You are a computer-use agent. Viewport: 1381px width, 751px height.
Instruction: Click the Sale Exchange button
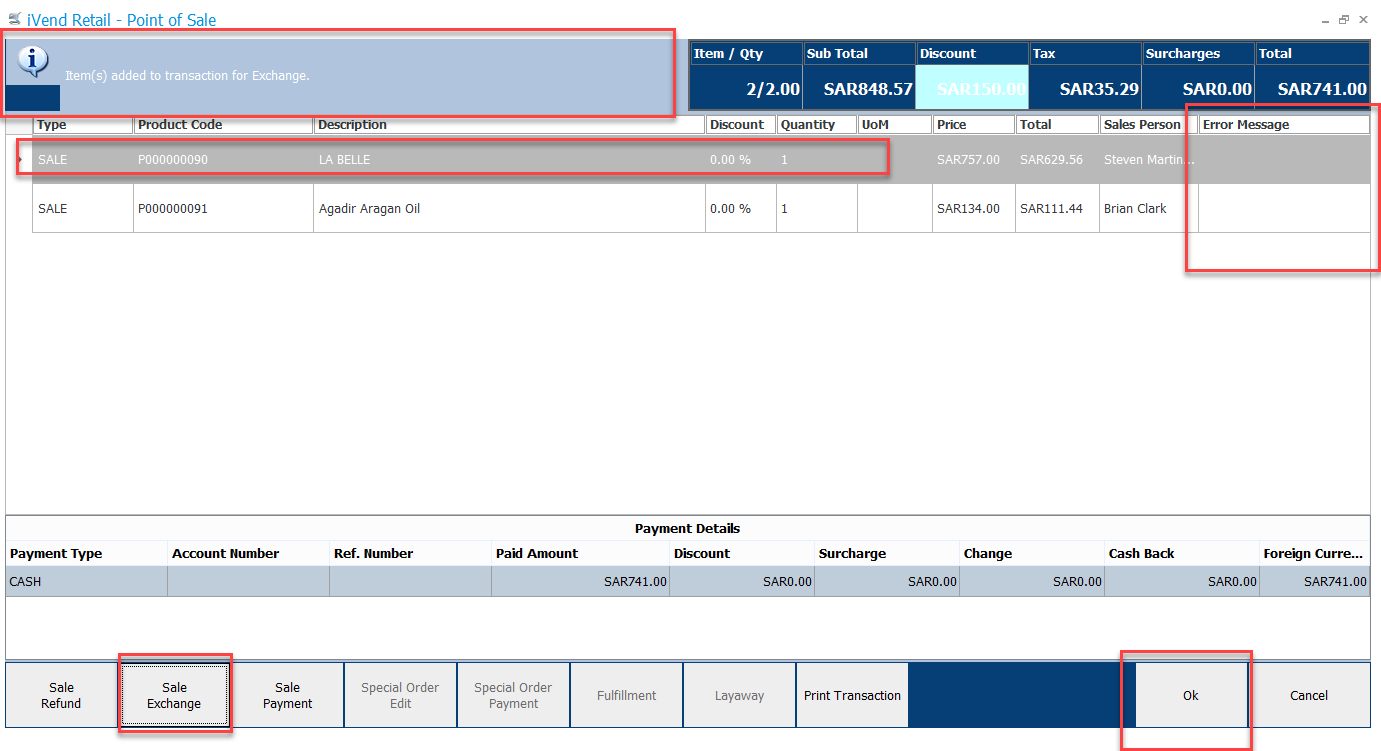(x=174, y=695)
